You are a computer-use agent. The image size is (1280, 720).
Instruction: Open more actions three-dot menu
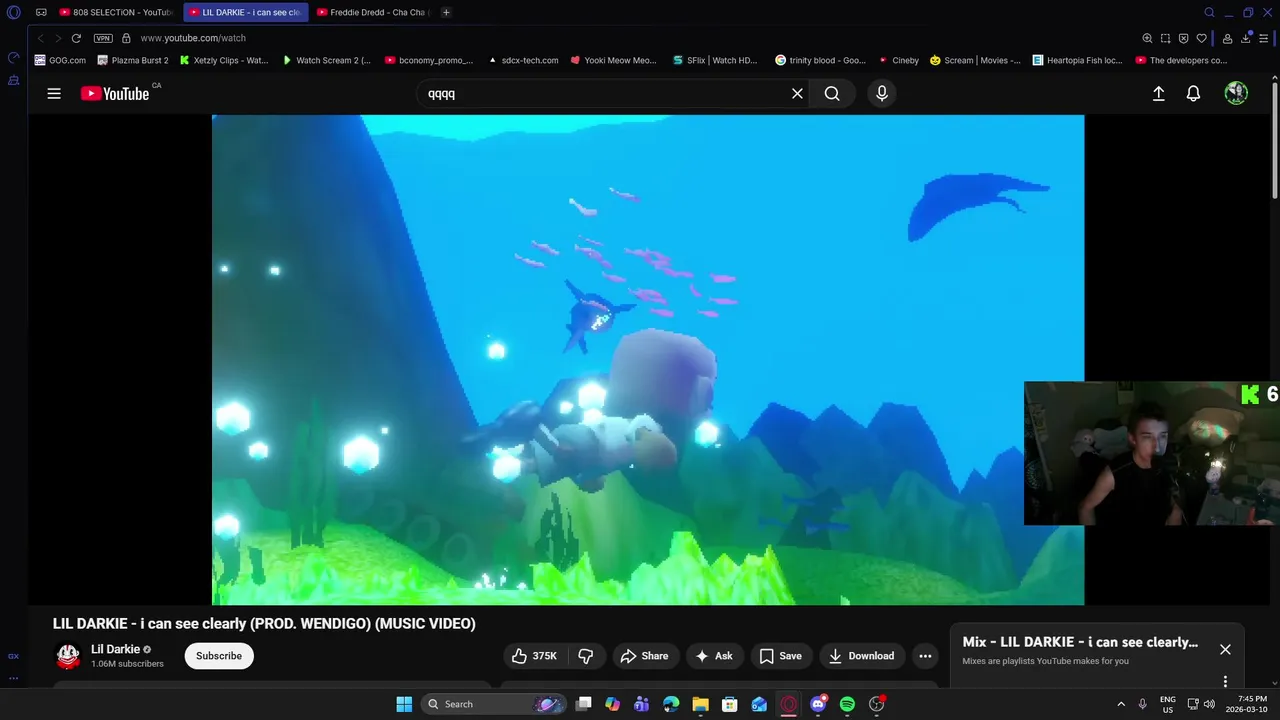pos(925,656)
